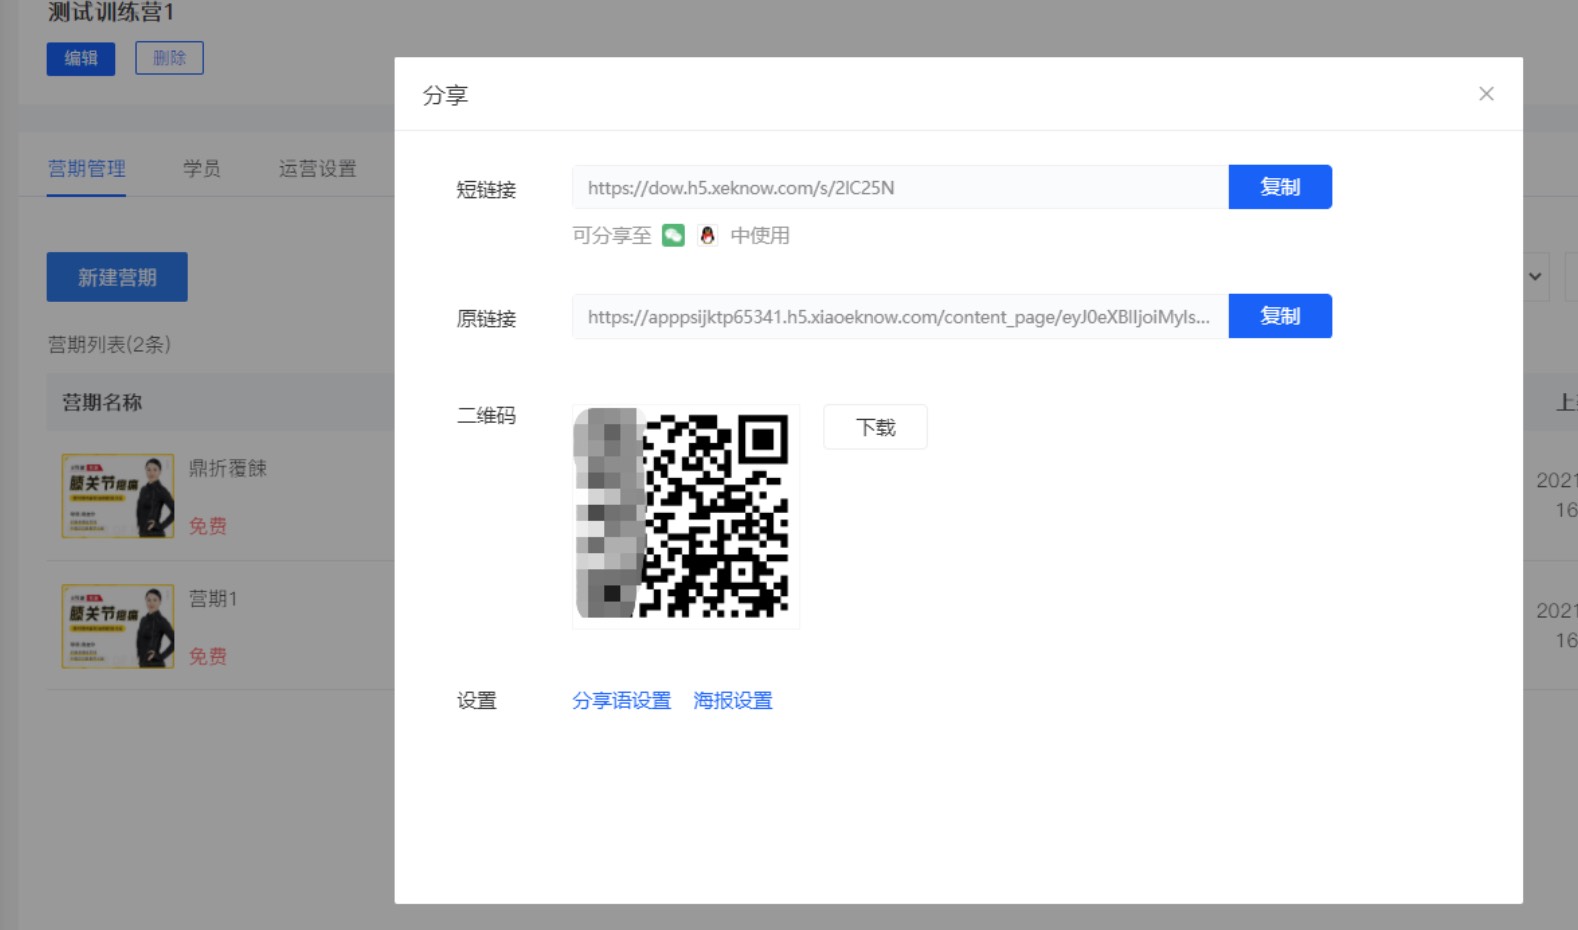
Task: Select camp name 鼎折覆餗
Action: pyautogui.click(x=228, y=468)
